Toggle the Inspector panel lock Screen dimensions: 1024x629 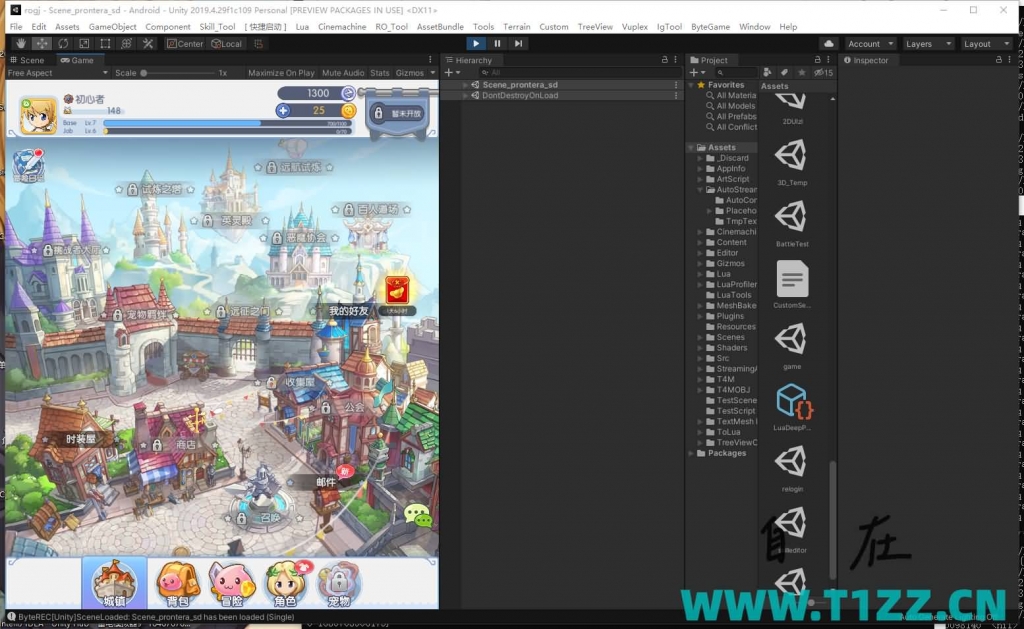(x=999, y=59)
